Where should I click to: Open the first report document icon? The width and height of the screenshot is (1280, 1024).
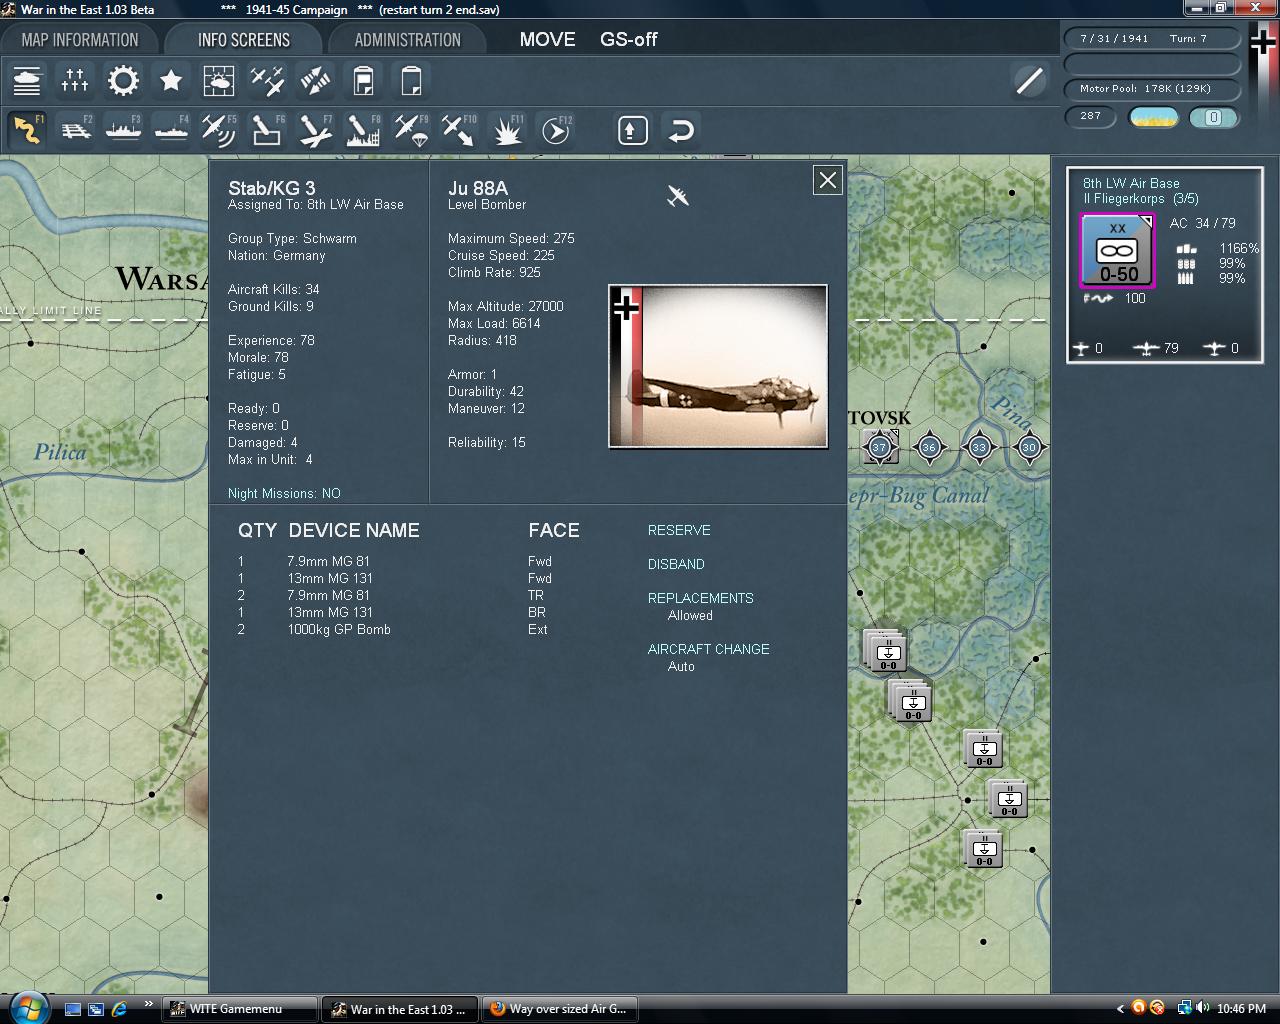click(x=363, y=80)
